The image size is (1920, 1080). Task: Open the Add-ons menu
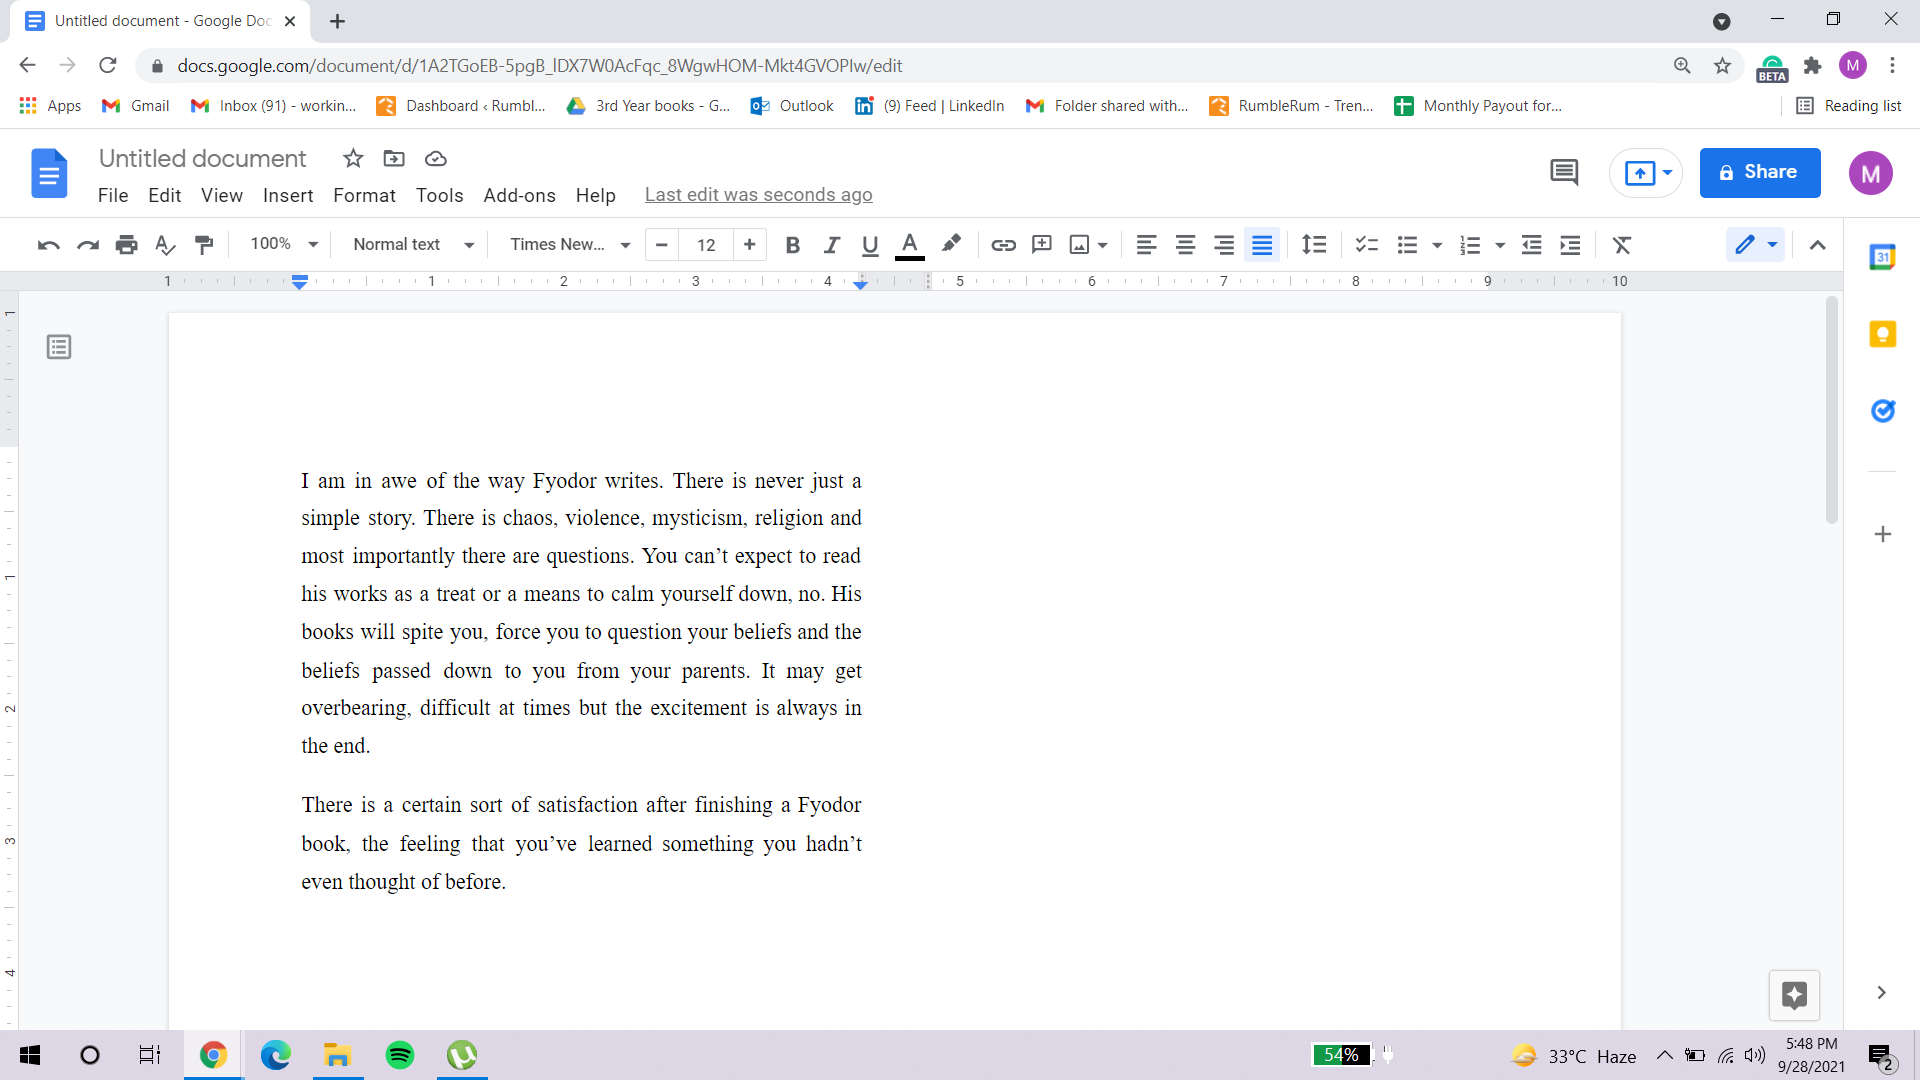point(519,195)
